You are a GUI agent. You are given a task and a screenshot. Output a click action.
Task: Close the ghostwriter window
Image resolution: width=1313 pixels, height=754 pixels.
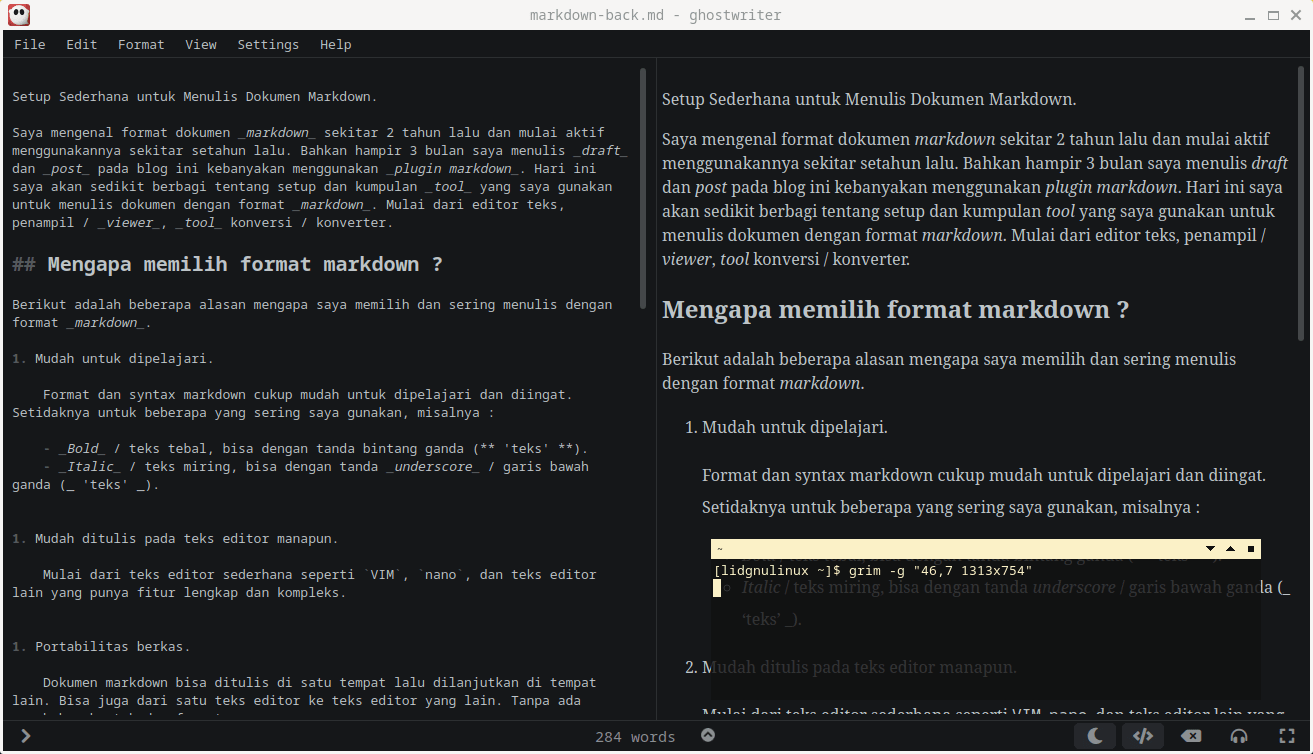point(1297,15)
